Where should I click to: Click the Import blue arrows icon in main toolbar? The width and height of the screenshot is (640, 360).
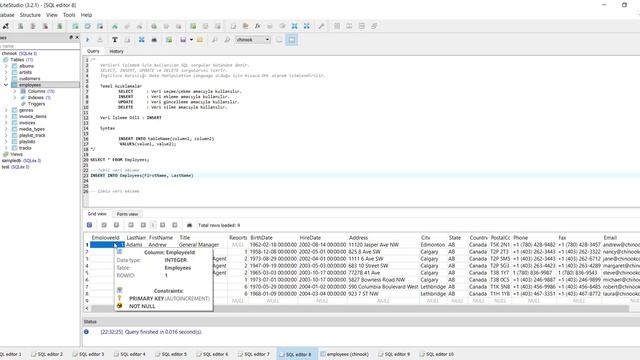pos(294,26)
